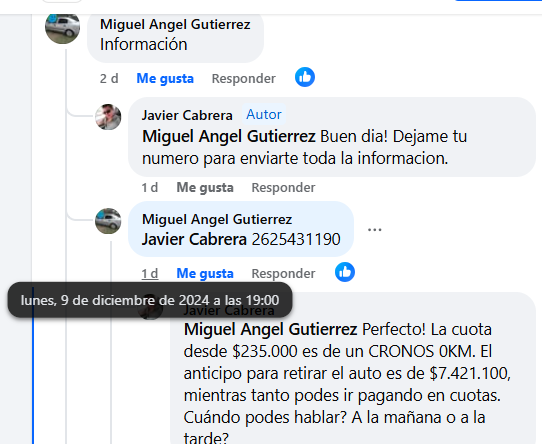Click like reaction icon under phone number comment
The width and height of the screenshot is (542, 444).
[345, 272]
